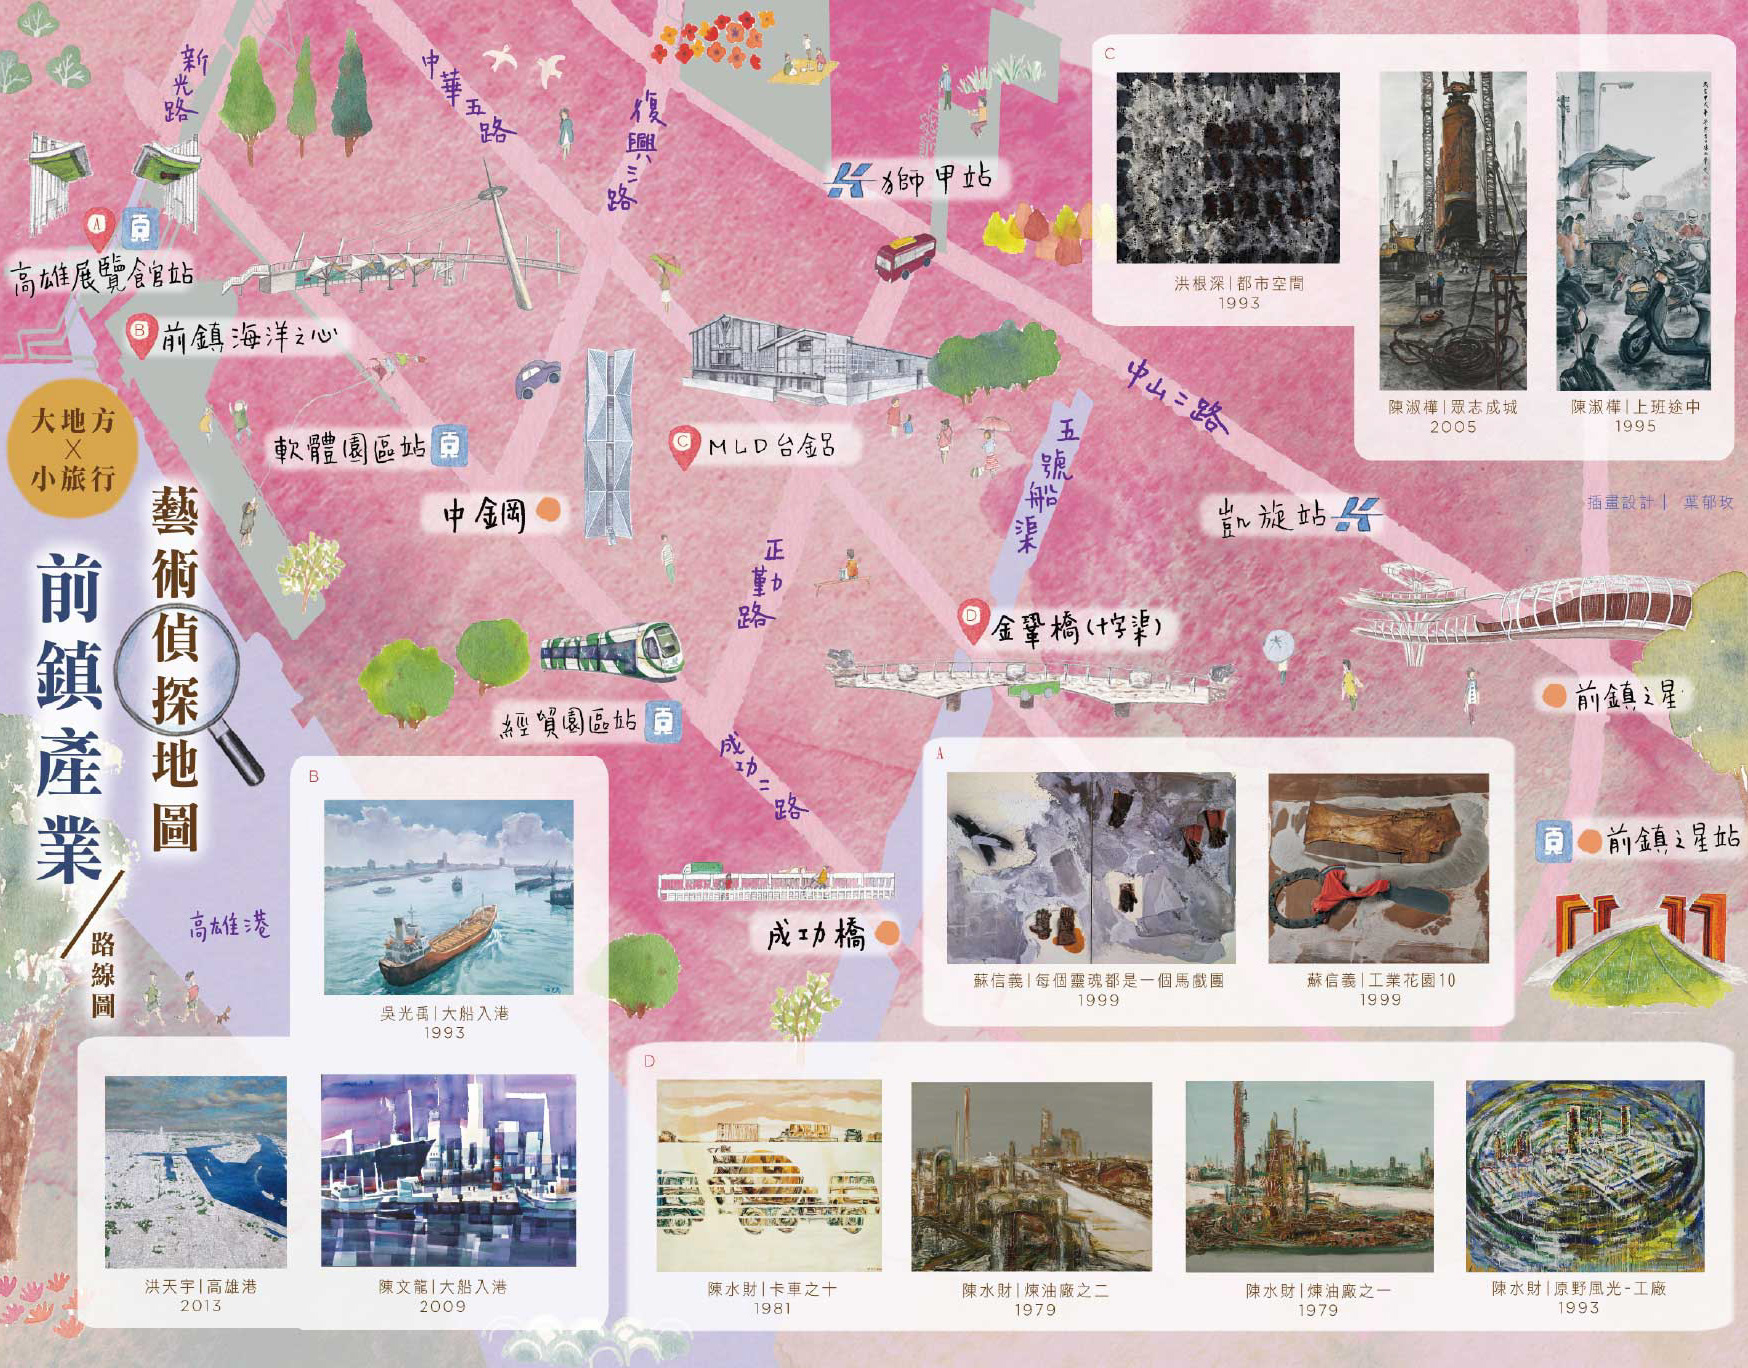The height and width of the screenshot is (1368, 1748).
Task: Click the 中華五路 road name
Action: click(466, 95)
